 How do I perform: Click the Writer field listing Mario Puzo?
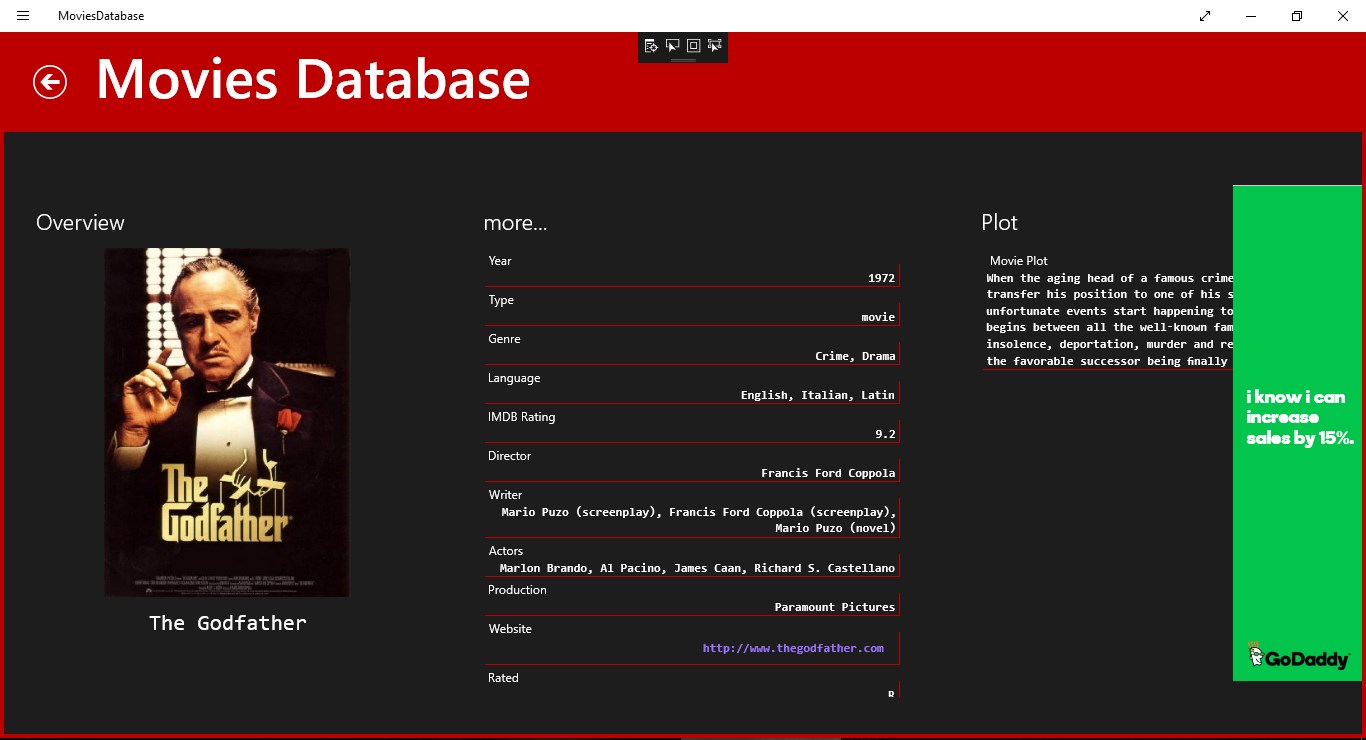pyautogui.click(x=692, y=520)
